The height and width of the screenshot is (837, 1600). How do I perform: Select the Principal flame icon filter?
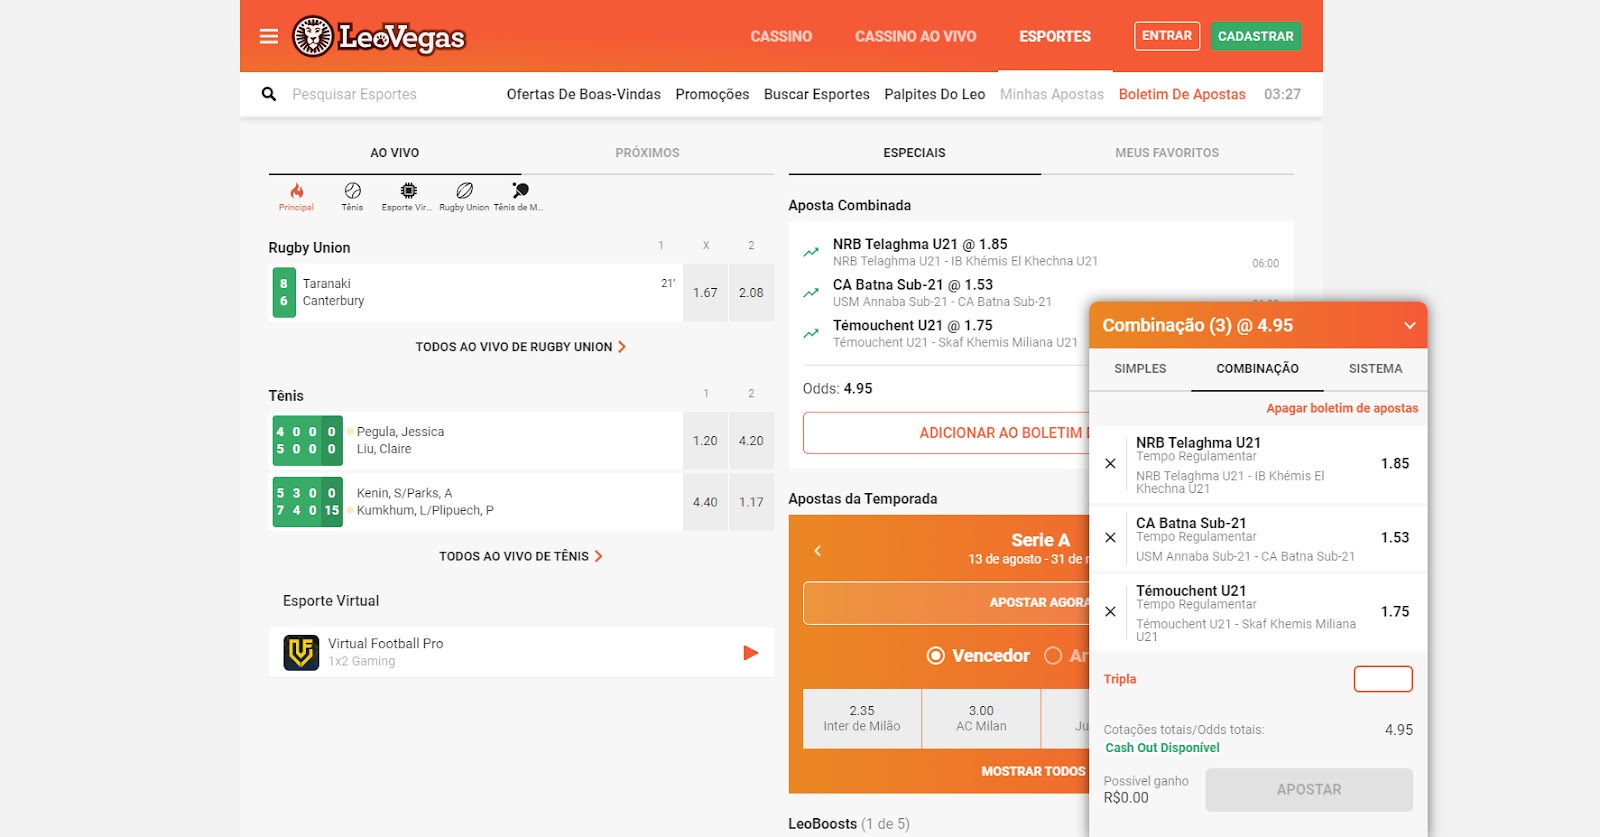[x=296, y=196]
